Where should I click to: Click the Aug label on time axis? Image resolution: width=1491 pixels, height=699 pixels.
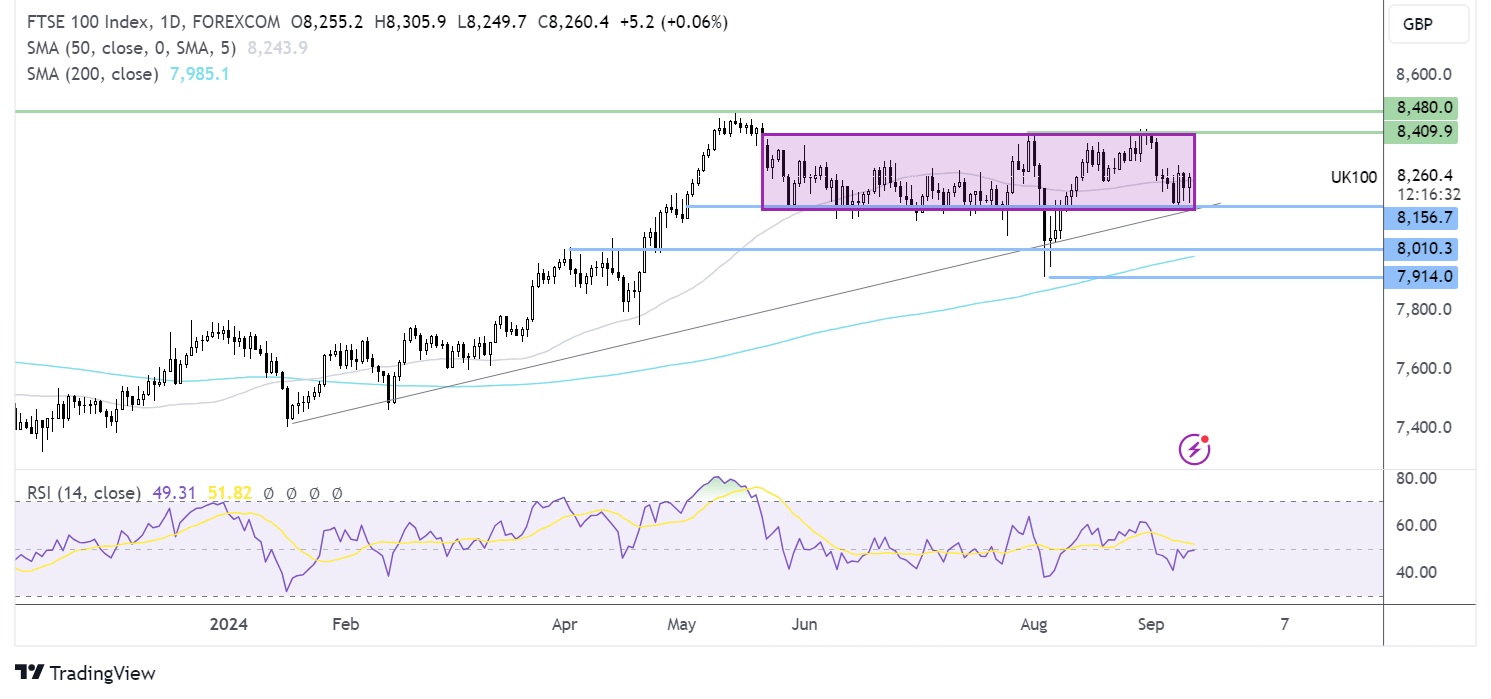(1034, 625)
